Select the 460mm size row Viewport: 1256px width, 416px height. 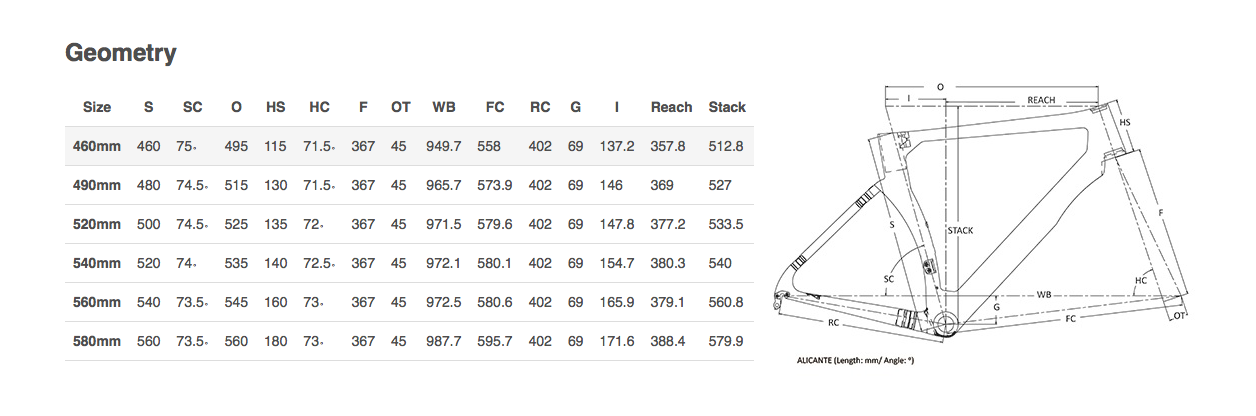[x=409, y=146]
